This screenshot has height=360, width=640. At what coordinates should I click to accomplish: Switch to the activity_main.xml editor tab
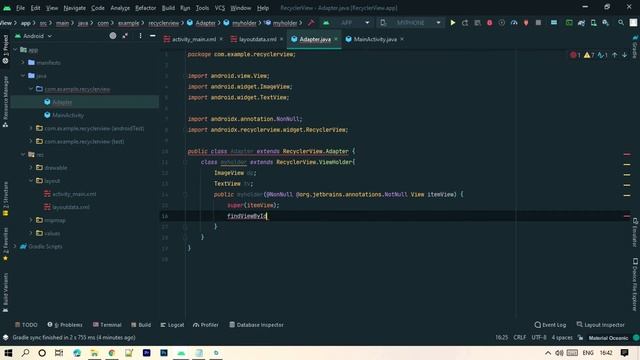pyautogui.click(x=194, y=39)
